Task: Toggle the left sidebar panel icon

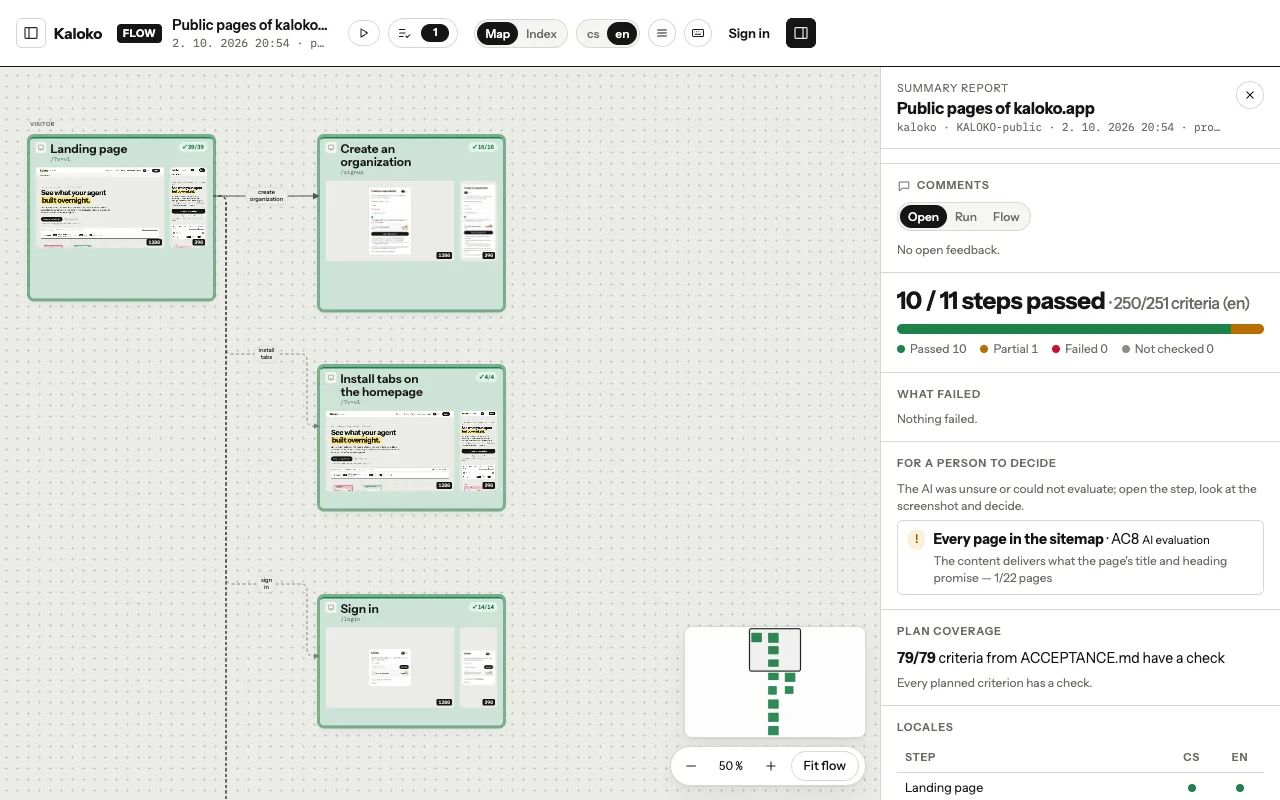Action: [31, 33]
